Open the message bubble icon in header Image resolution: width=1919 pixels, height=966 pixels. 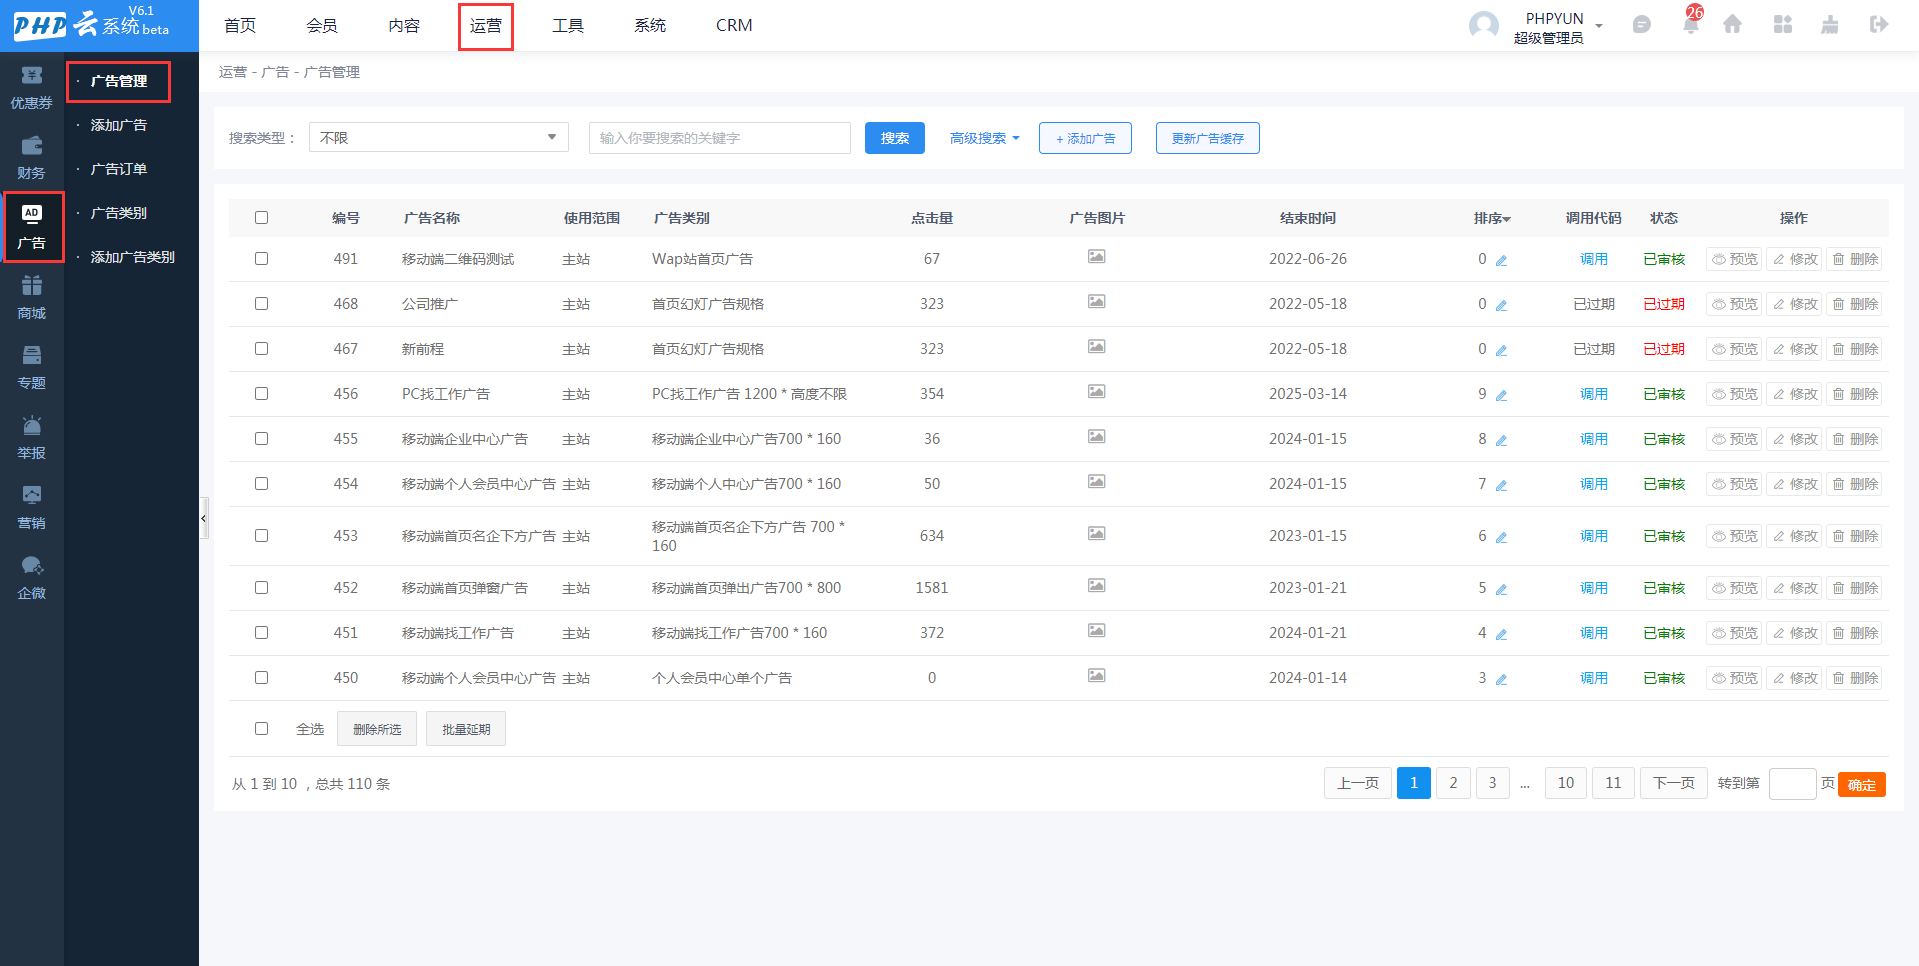coord(1641,24)
